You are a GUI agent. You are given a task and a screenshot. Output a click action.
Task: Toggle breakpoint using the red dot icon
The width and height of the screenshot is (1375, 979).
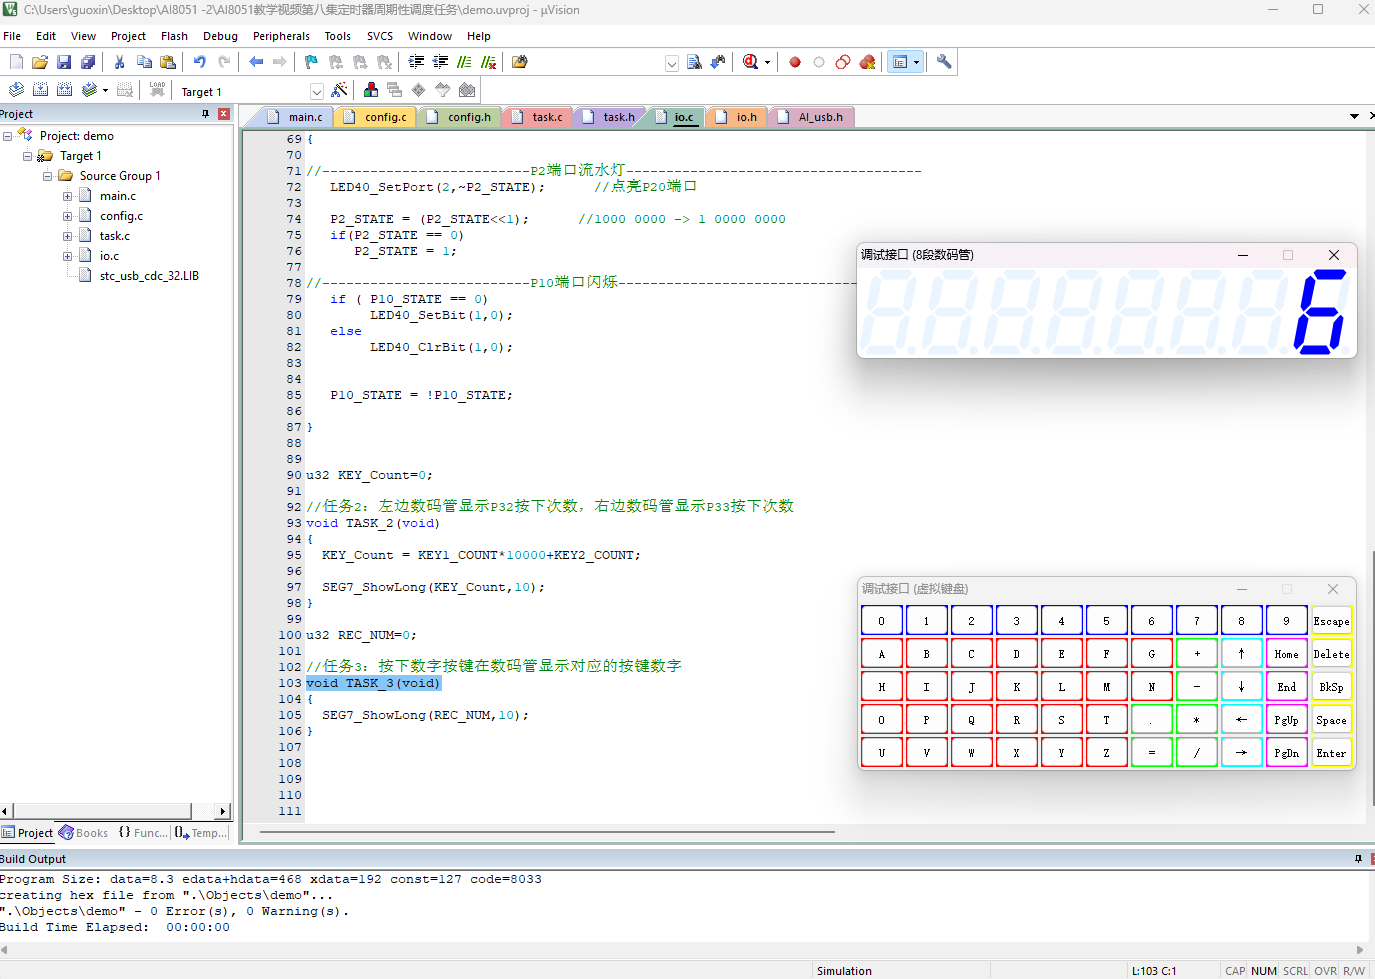(x=795, y=62)
